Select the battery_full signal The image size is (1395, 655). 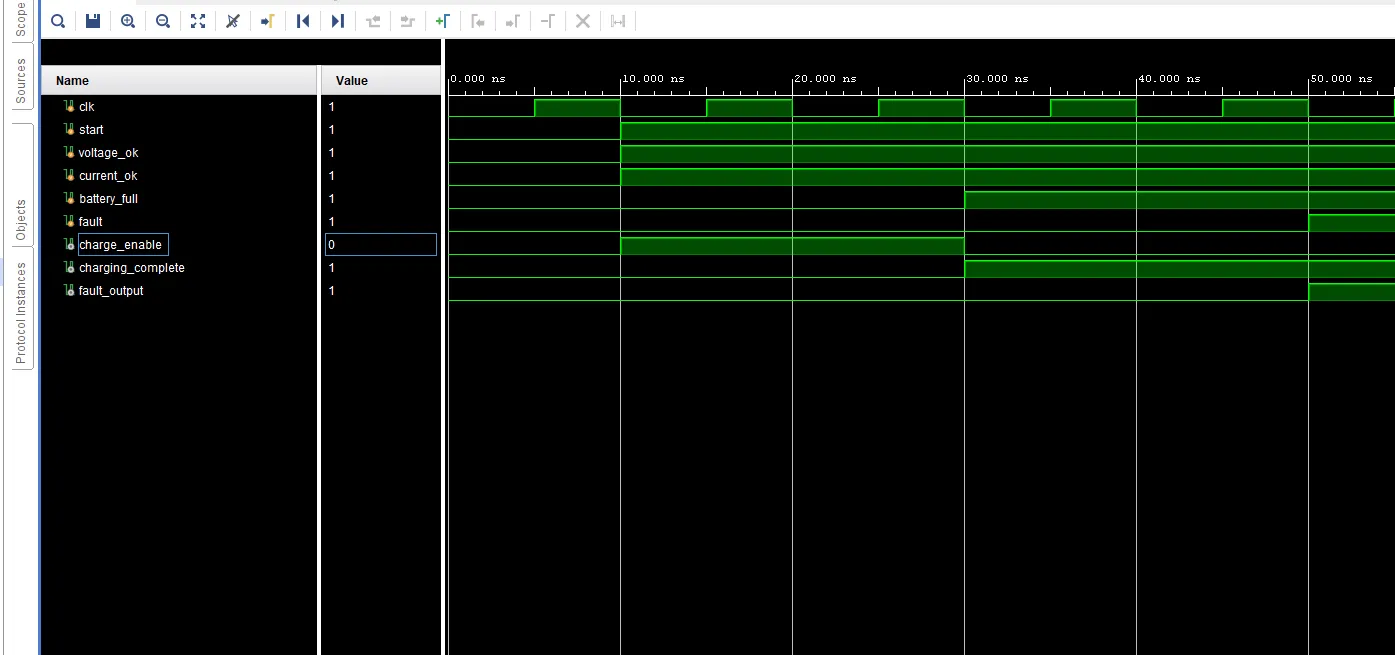[108, 199]
